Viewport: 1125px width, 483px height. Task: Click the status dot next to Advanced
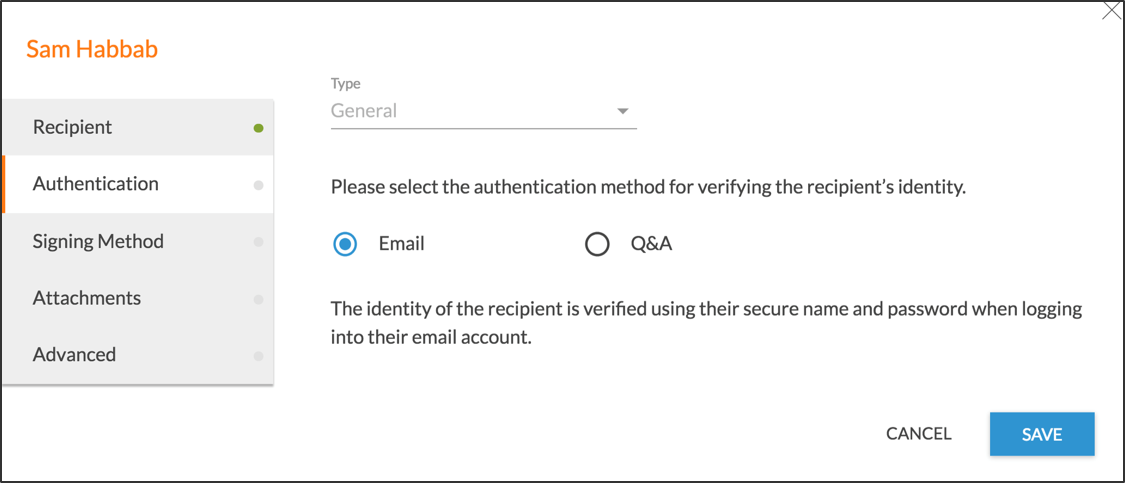coord(258,356)
